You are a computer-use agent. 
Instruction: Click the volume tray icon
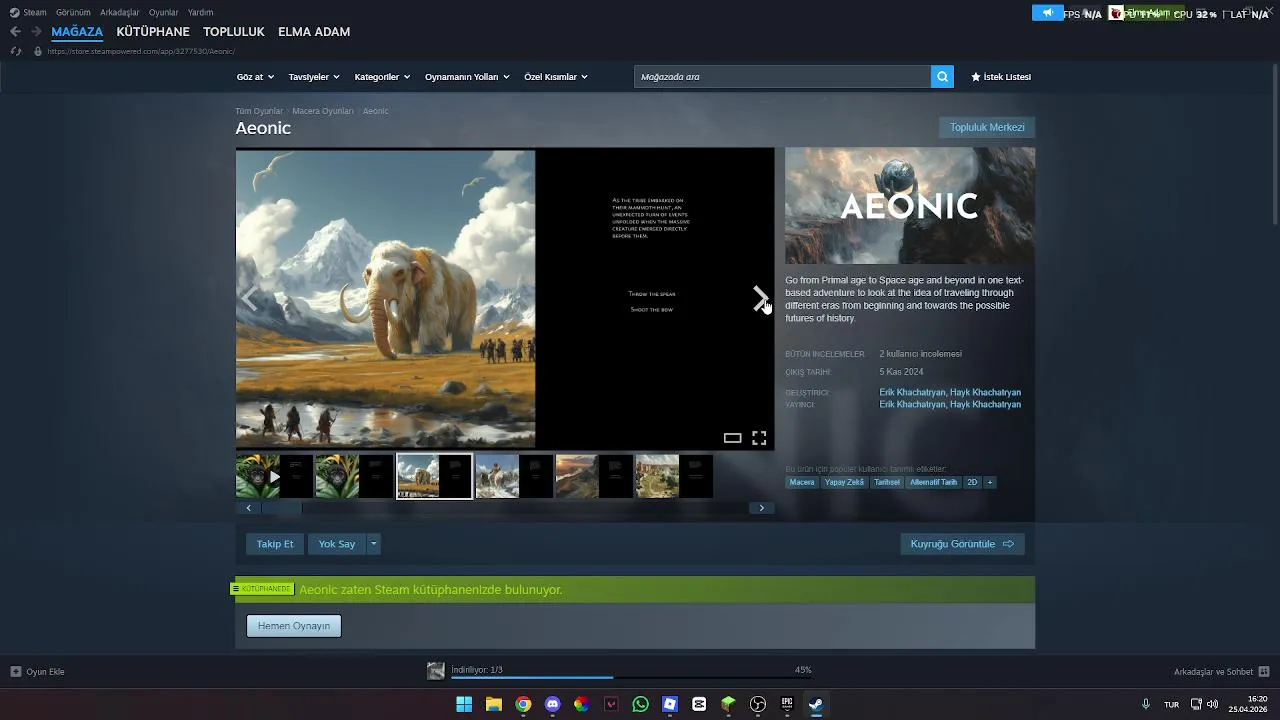tap(1213, 704)
